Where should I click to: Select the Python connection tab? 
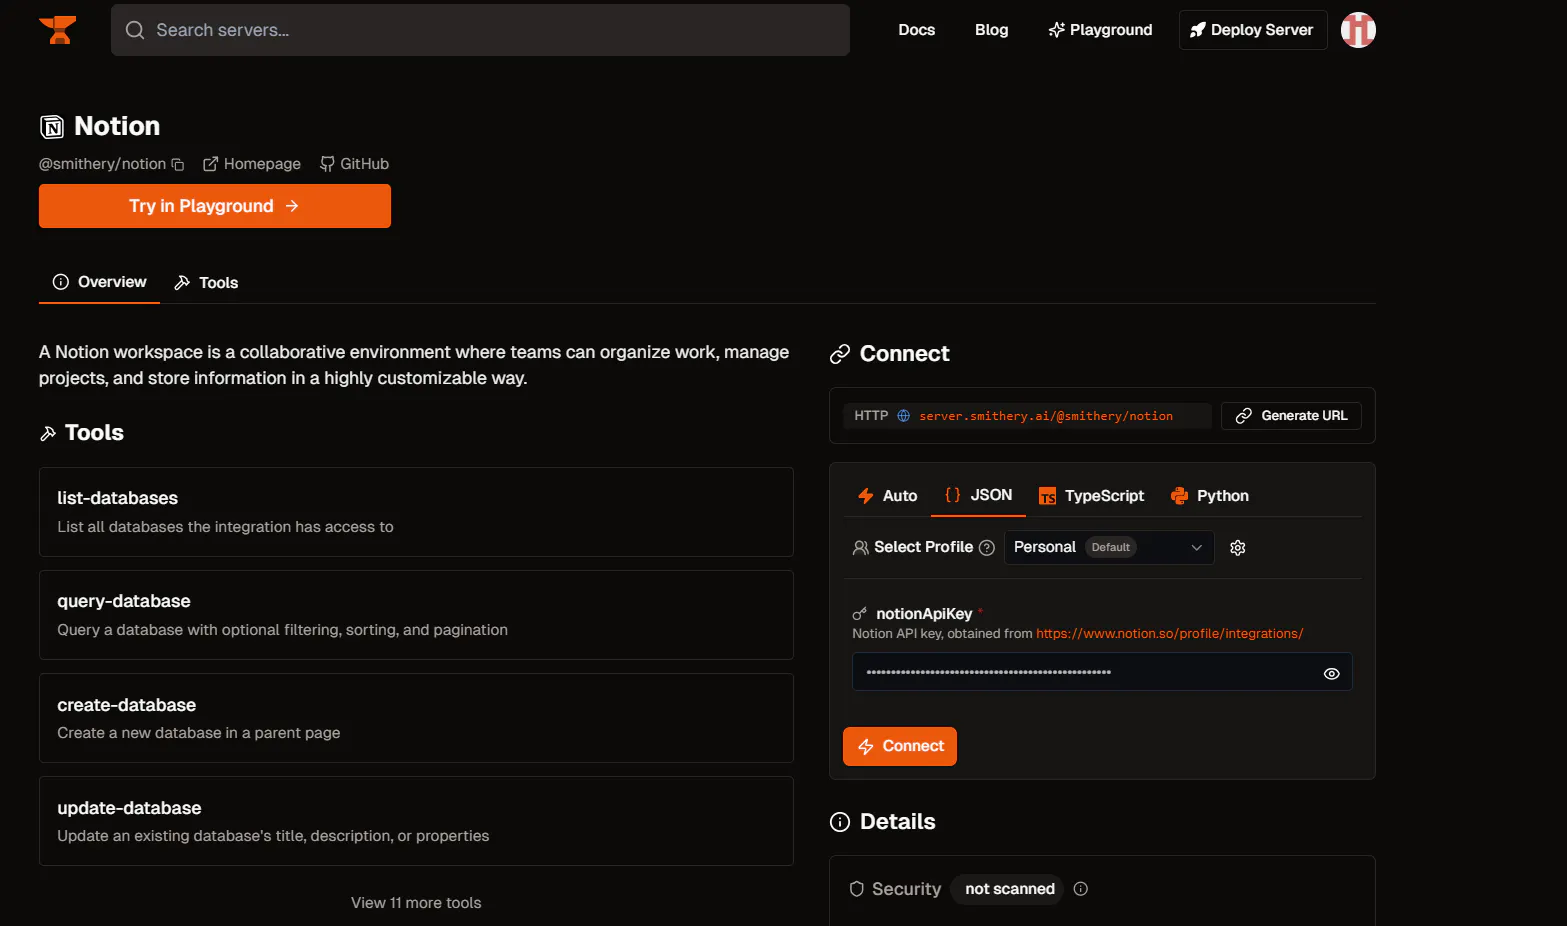pyautogui.click(x=1209, y=496)
